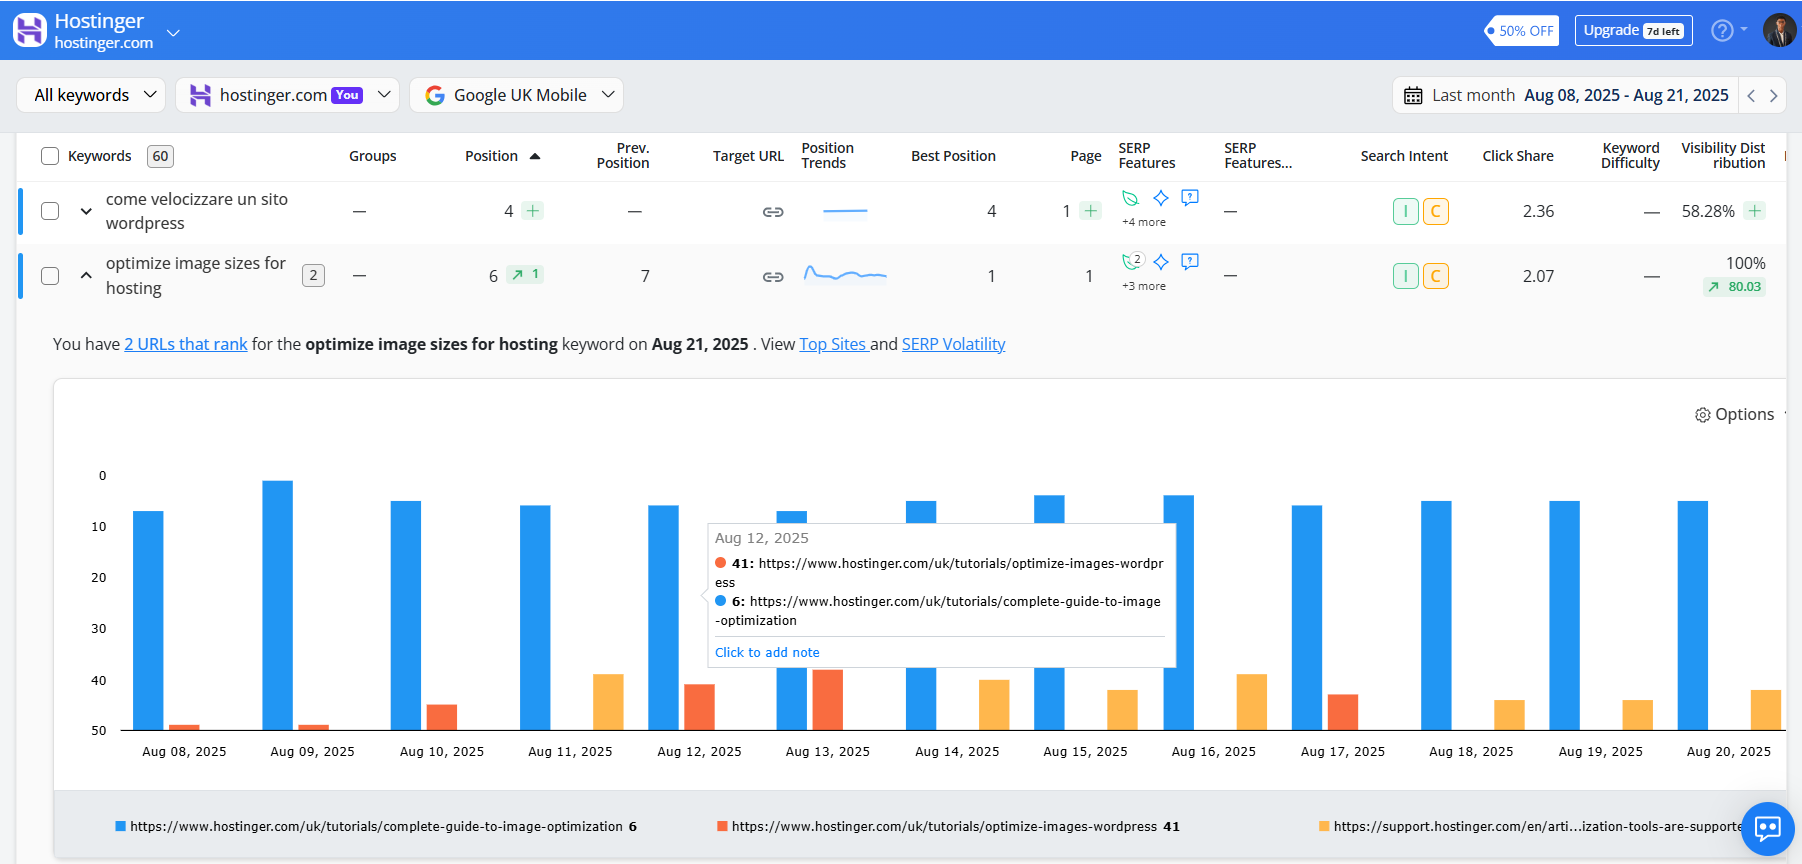Open target URL link icon for optimize image row
1802x864 pixels.
[773, 277]
